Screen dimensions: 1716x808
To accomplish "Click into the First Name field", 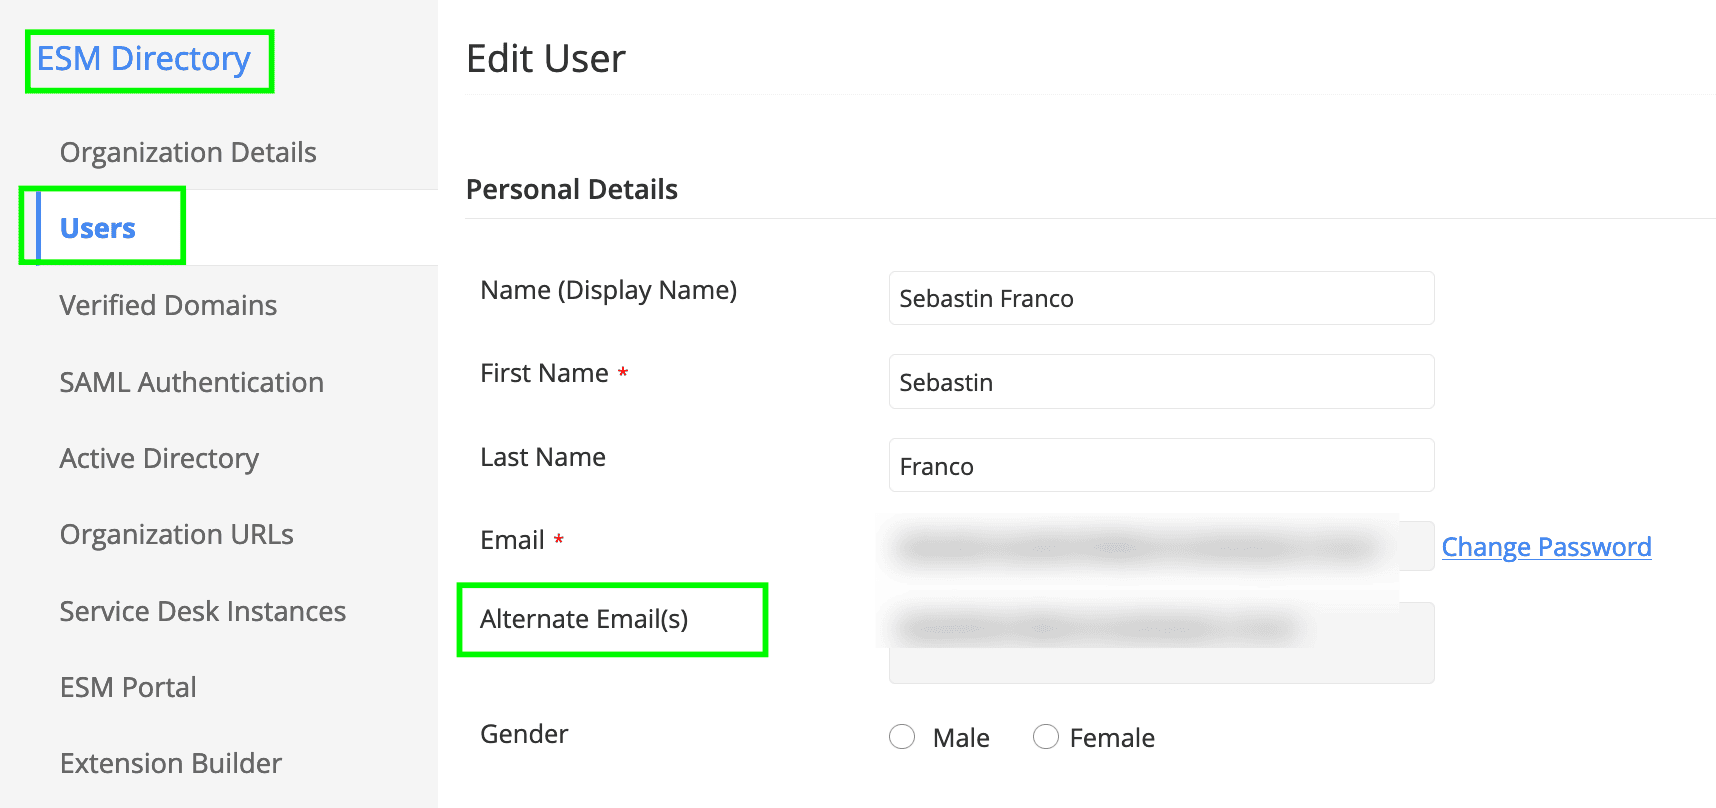I will tap(1162, 382).
